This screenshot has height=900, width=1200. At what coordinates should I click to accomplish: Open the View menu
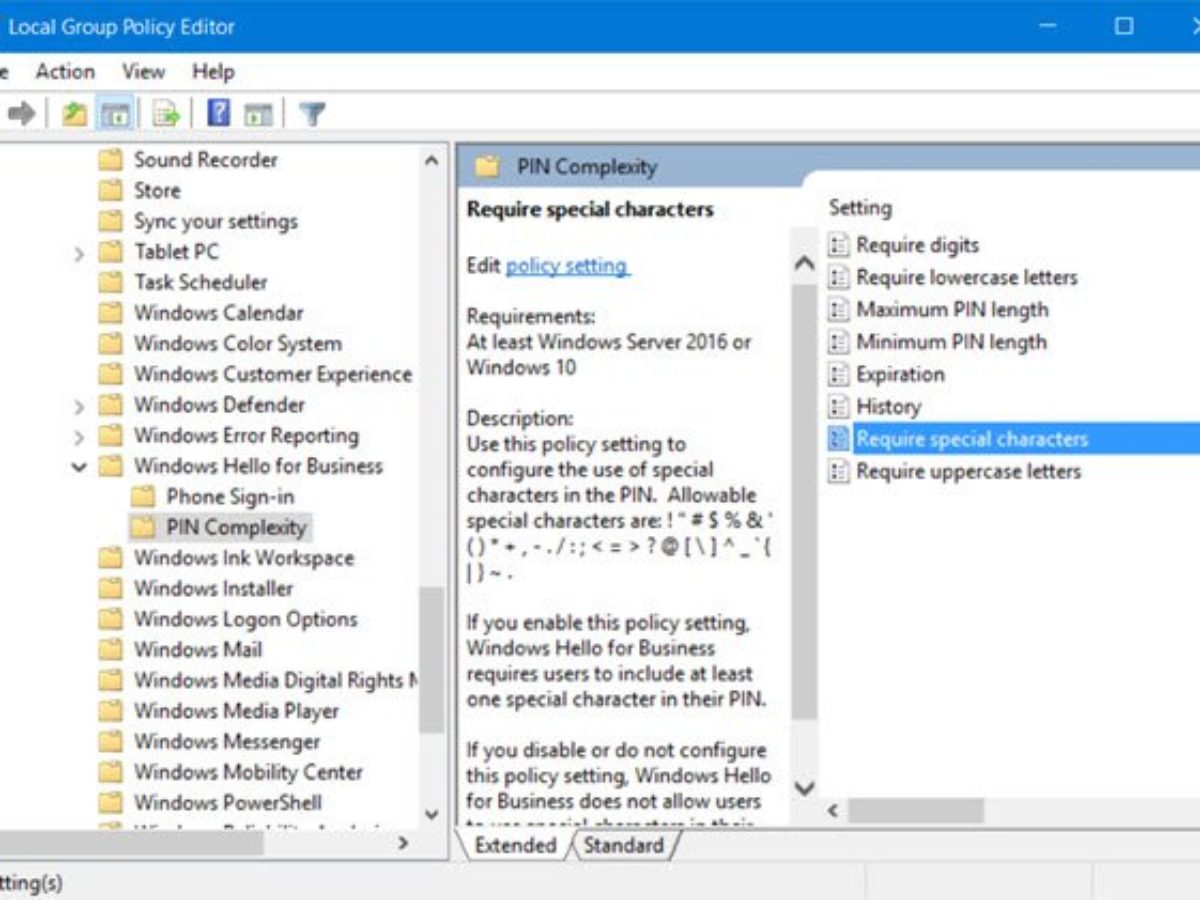[143, 72]
